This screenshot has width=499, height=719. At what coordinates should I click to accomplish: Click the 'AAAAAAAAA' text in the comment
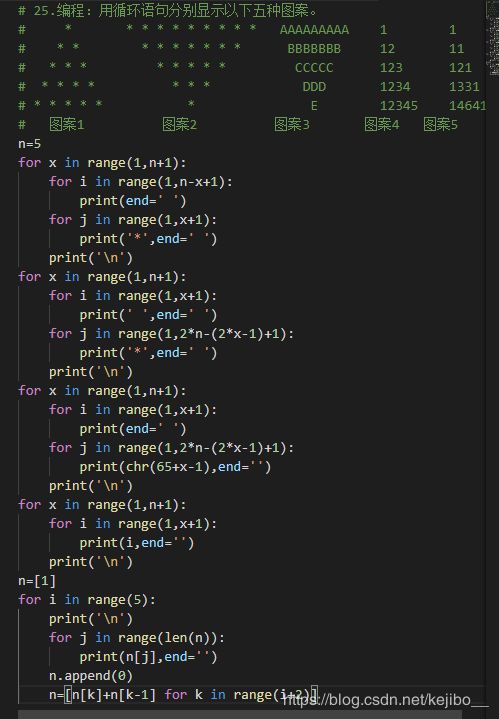pyautogui.click(x=314, y=30)
